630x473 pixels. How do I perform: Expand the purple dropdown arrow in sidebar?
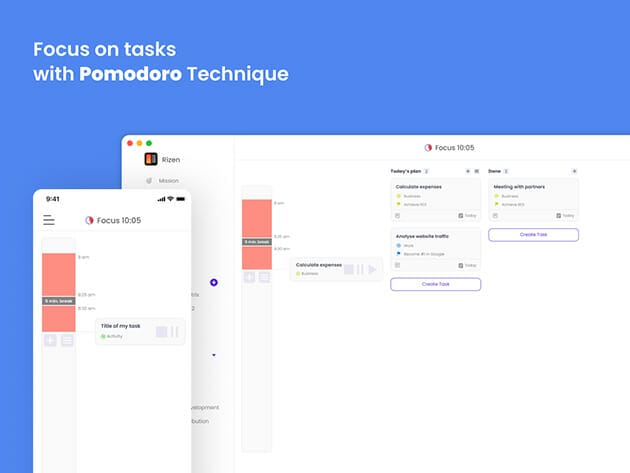(x=214, y=355)
